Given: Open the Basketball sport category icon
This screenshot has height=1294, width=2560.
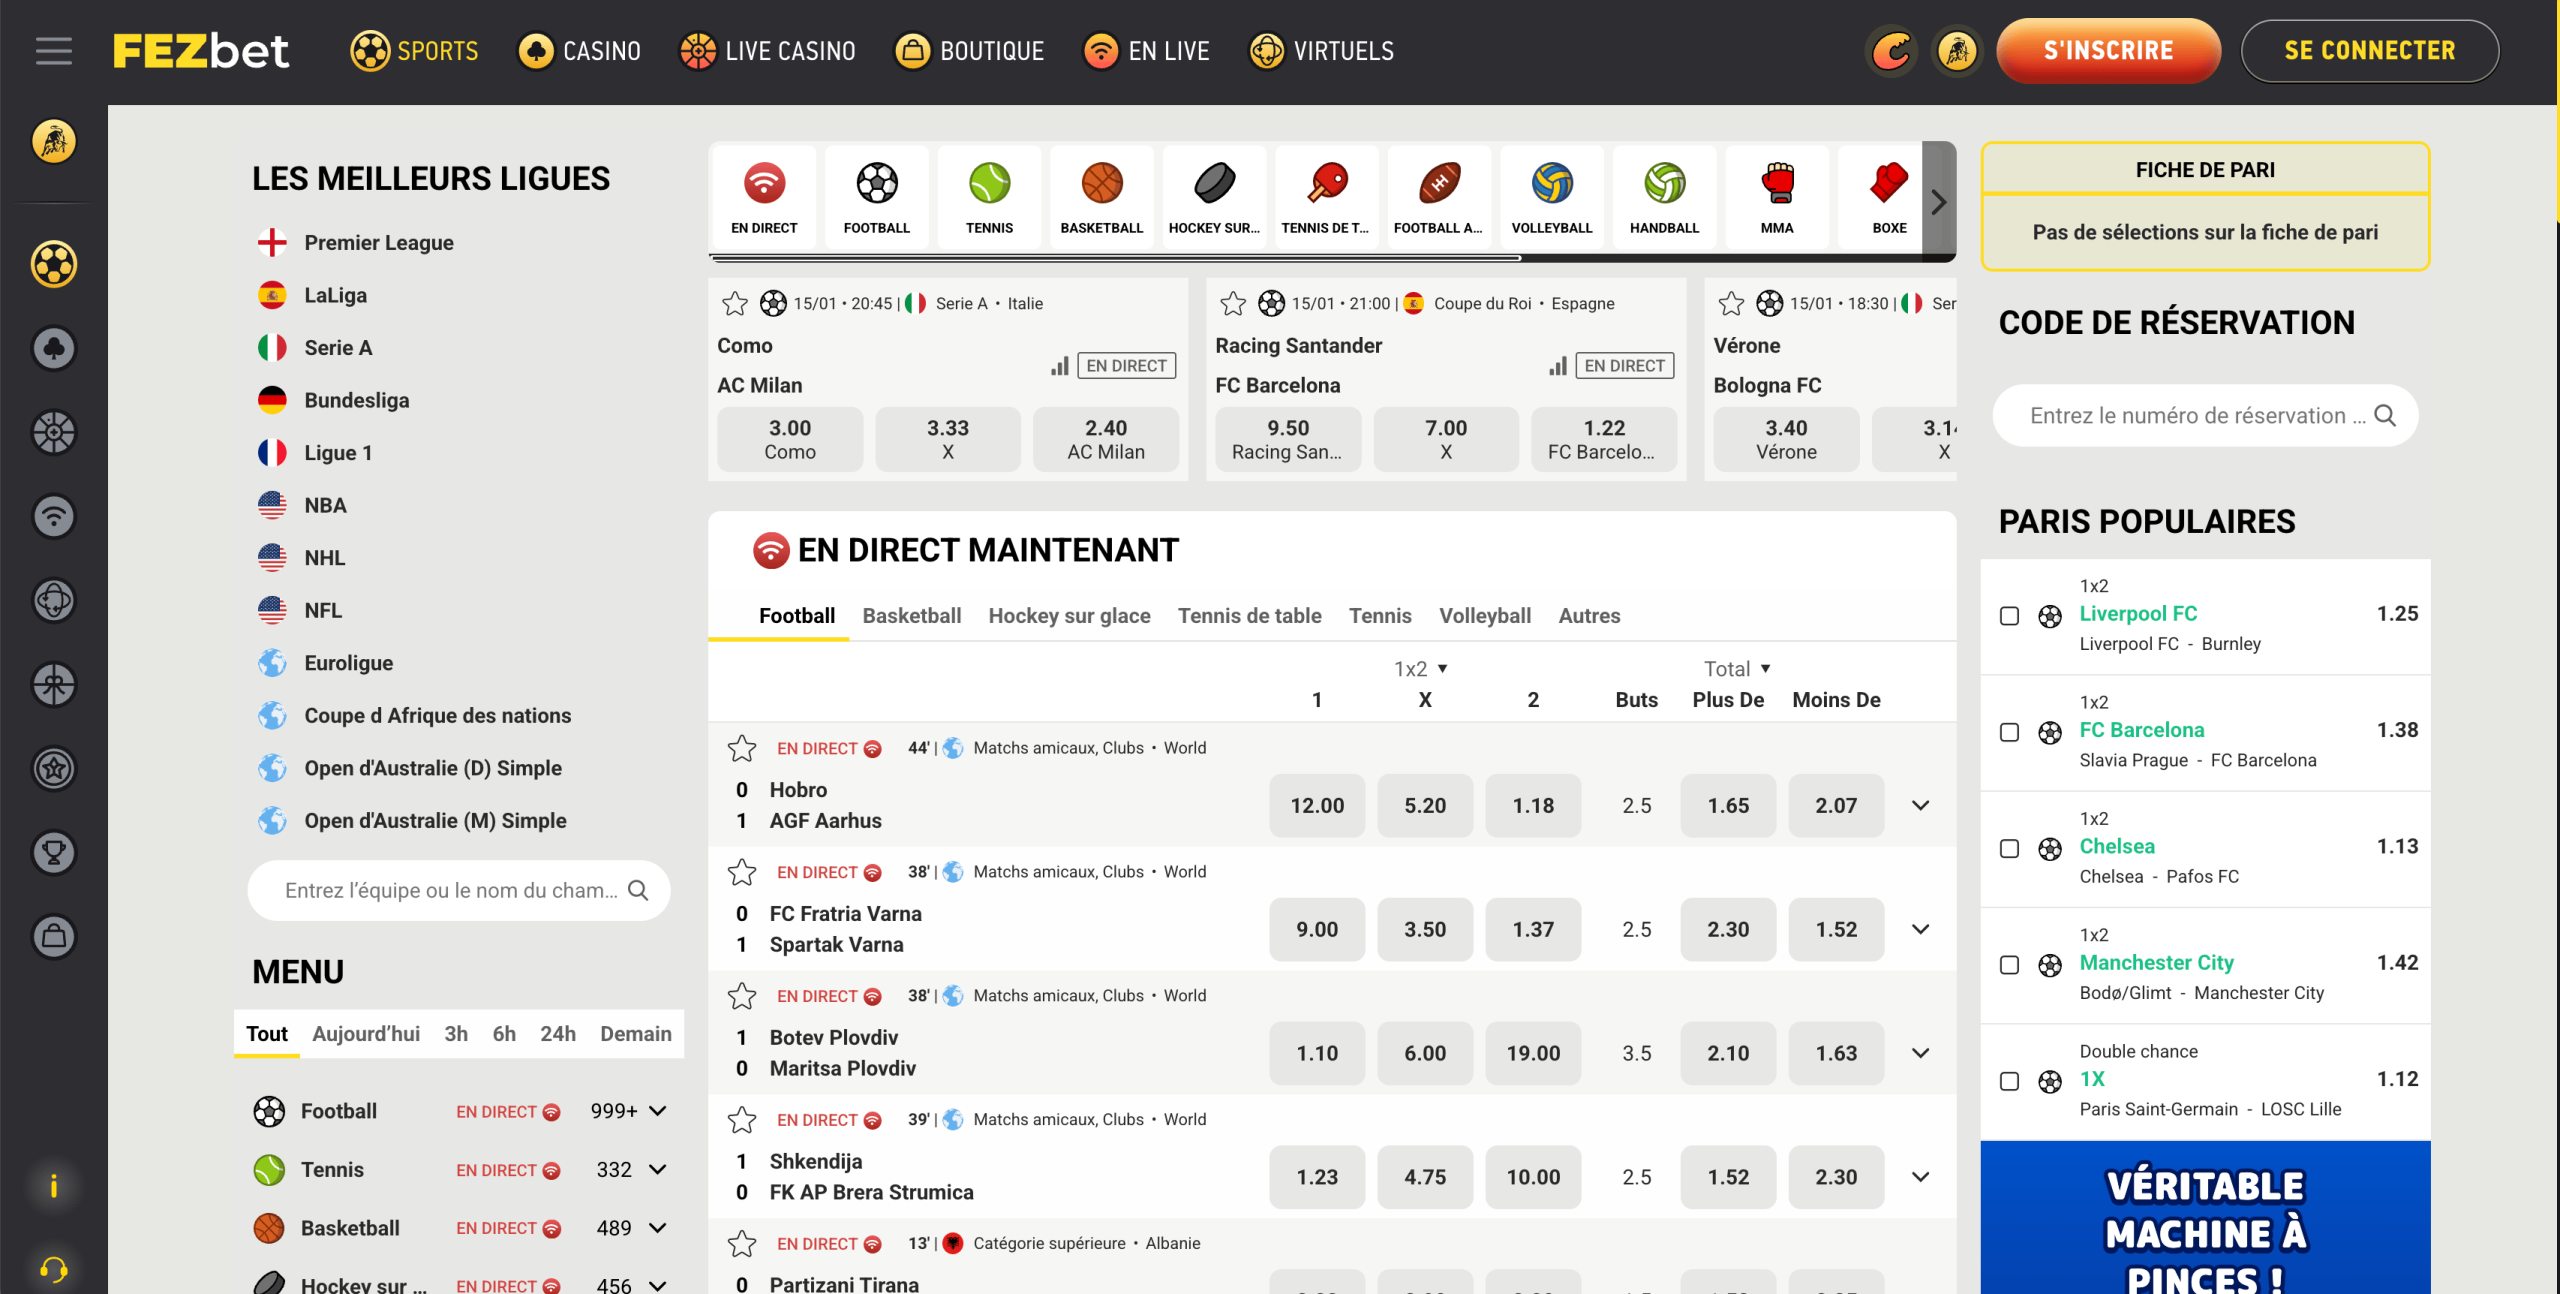Looking at the screenshot, I should (1100, 196).
